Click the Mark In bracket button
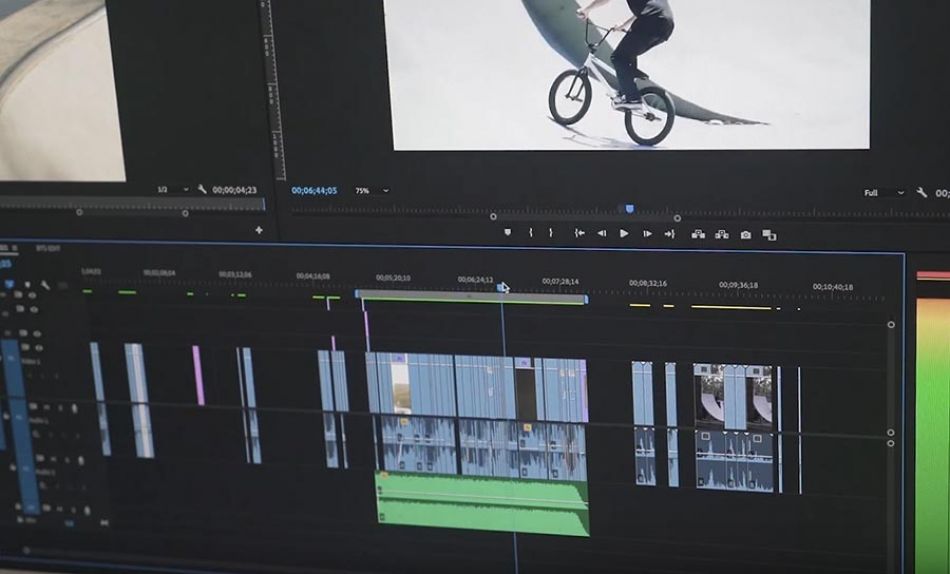 click(x=531, y=232)
